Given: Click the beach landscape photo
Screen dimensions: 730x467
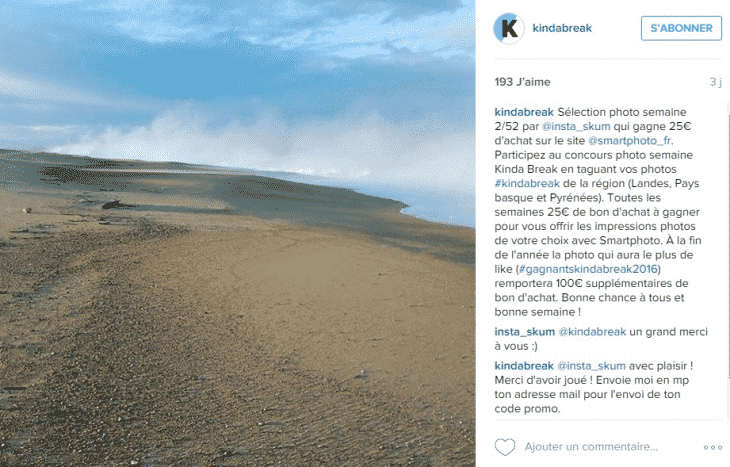Looking at the screenshot, I should tap(237, 233).
